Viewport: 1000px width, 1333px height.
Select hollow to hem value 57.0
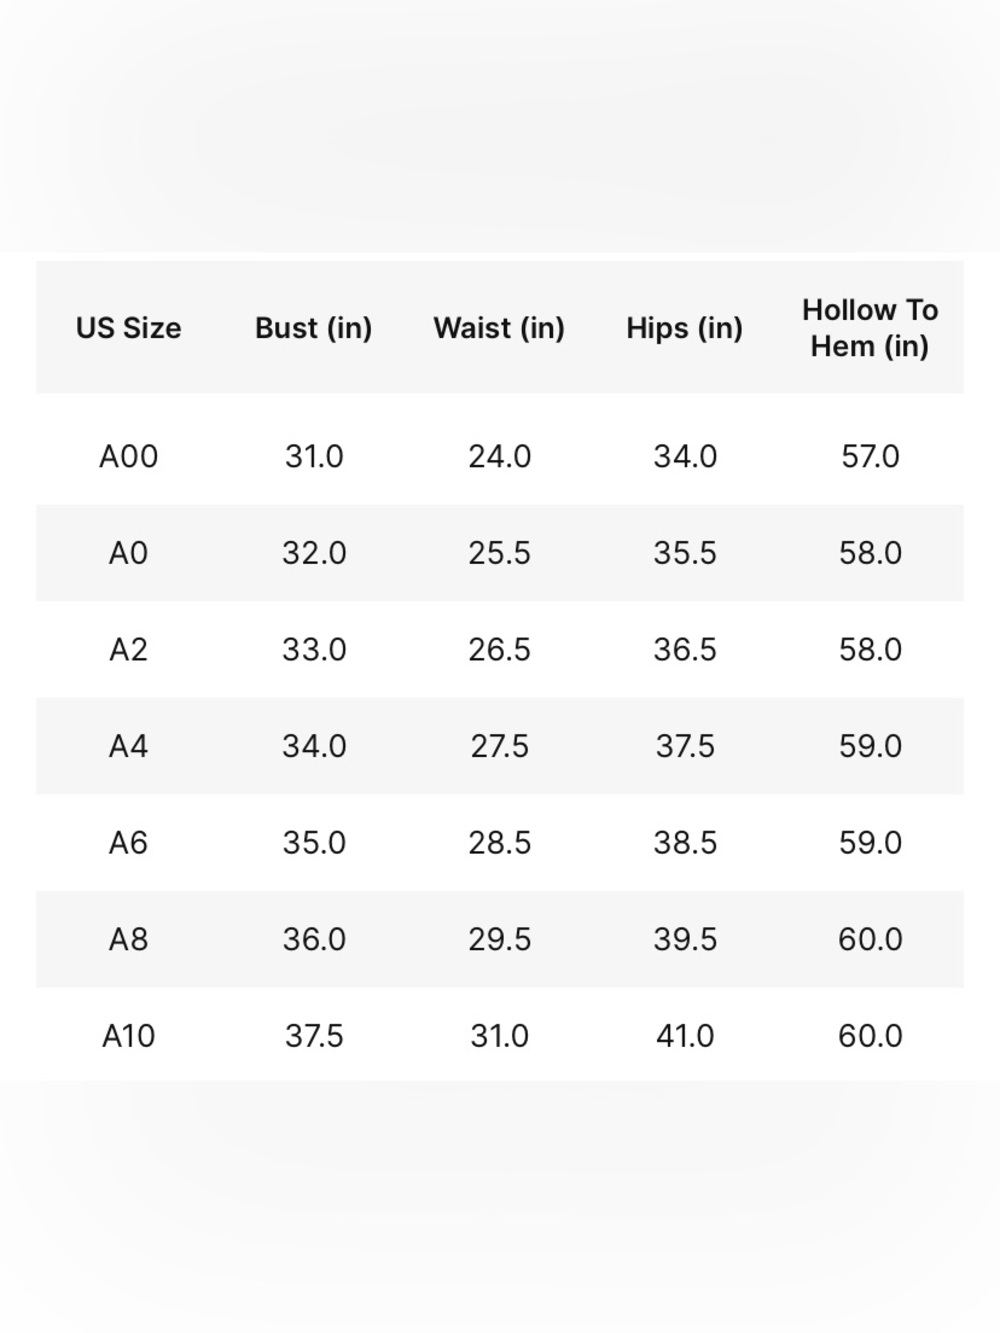870,457
